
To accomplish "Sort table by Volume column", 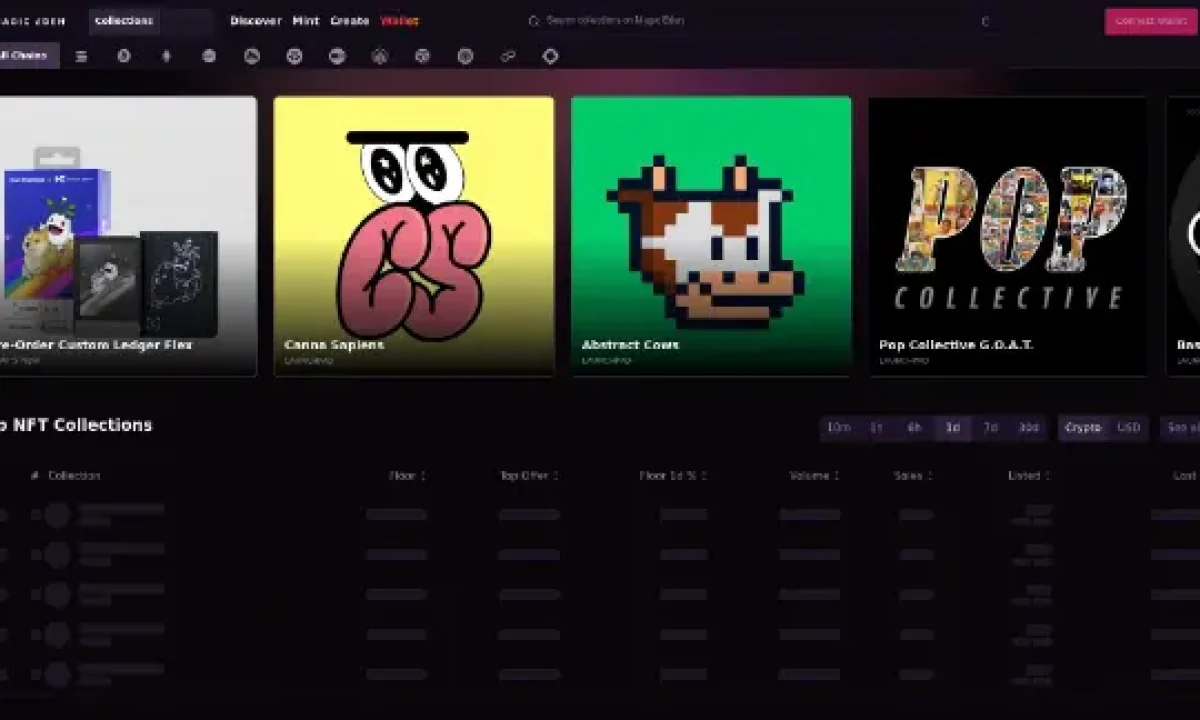I will point(814,476).
